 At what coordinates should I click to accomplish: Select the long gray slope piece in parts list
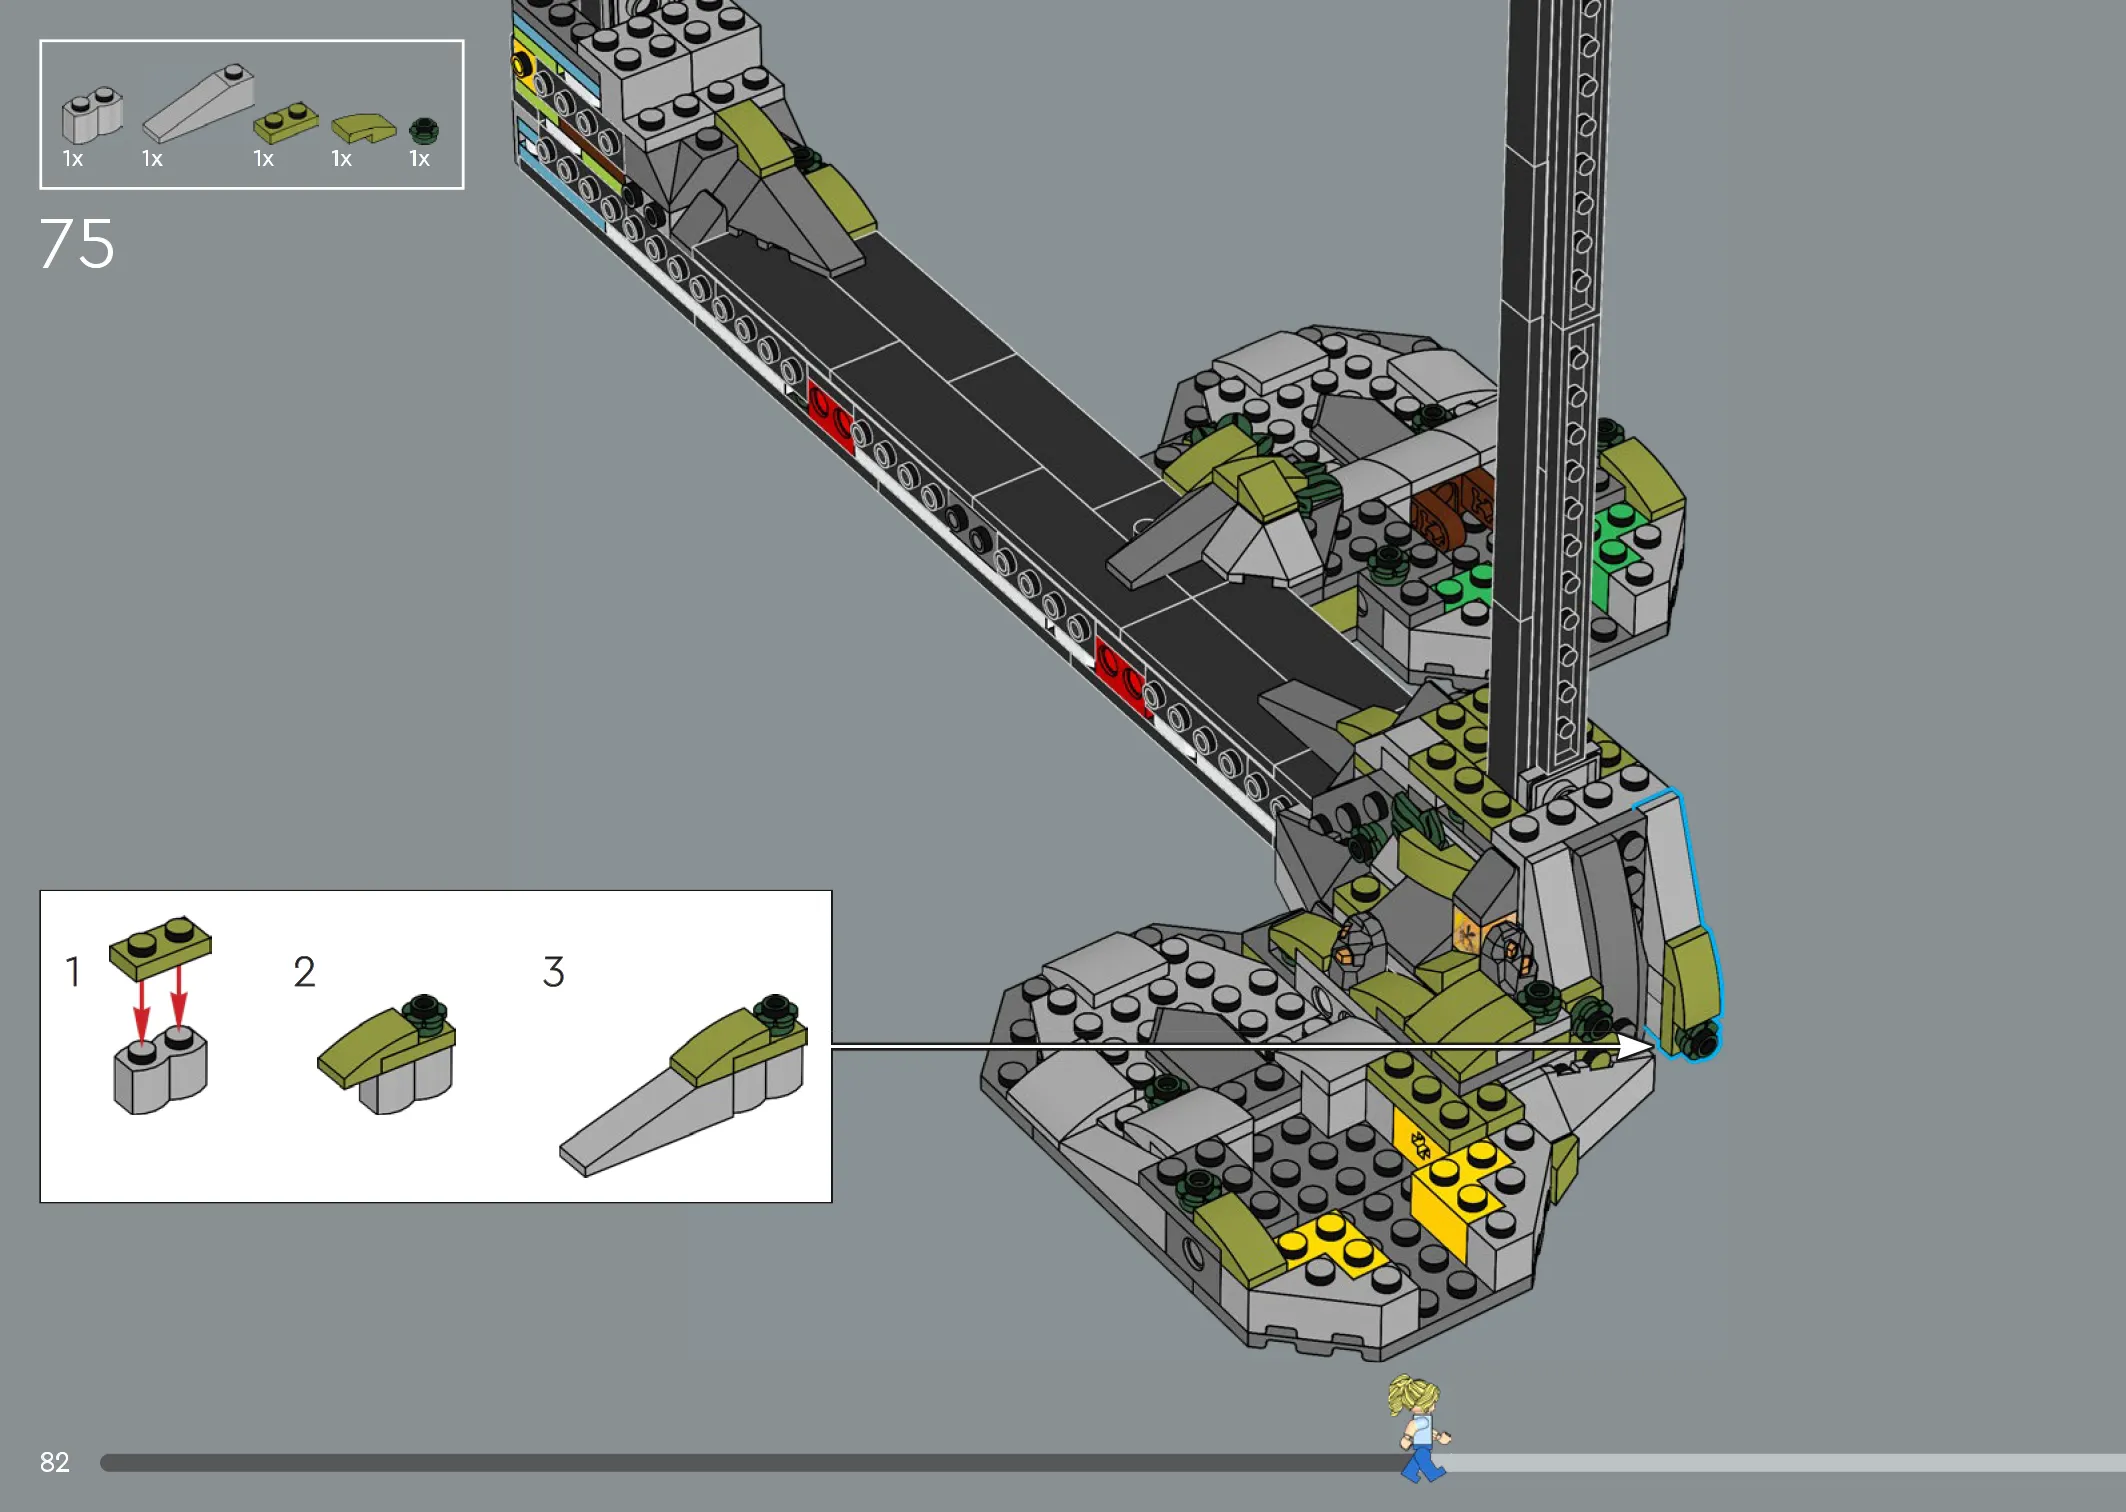(198, 104)
